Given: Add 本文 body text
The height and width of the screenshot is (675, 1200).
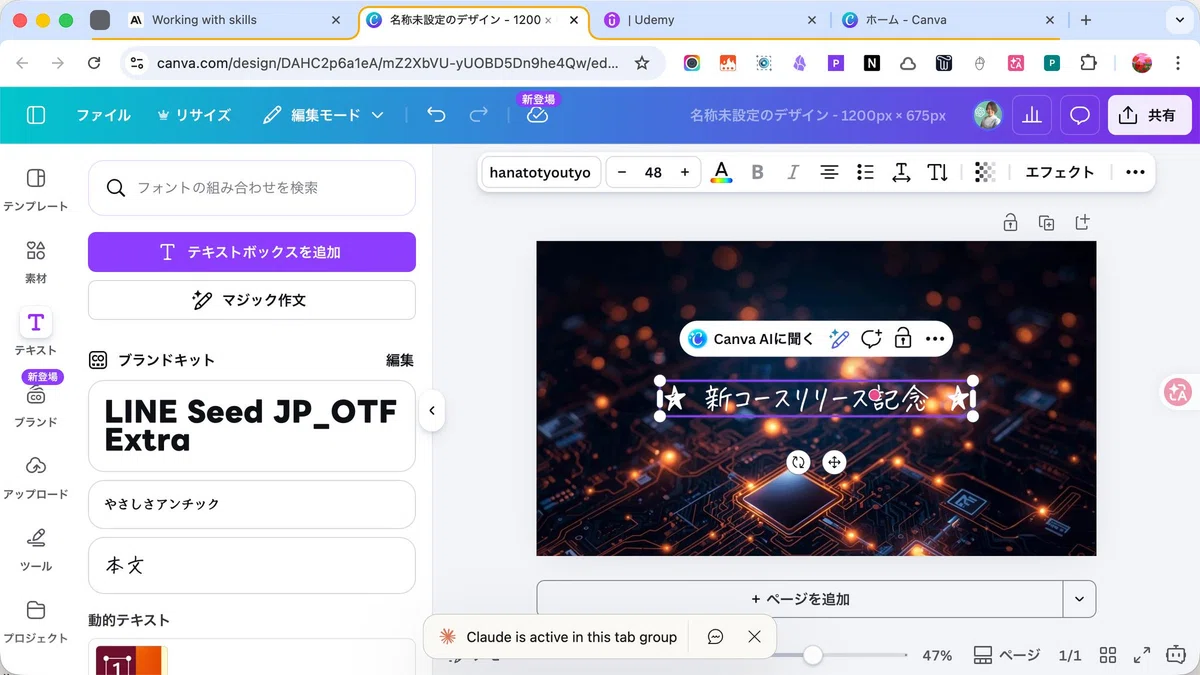Looking at the screenshot, I should tap(252, 565).
